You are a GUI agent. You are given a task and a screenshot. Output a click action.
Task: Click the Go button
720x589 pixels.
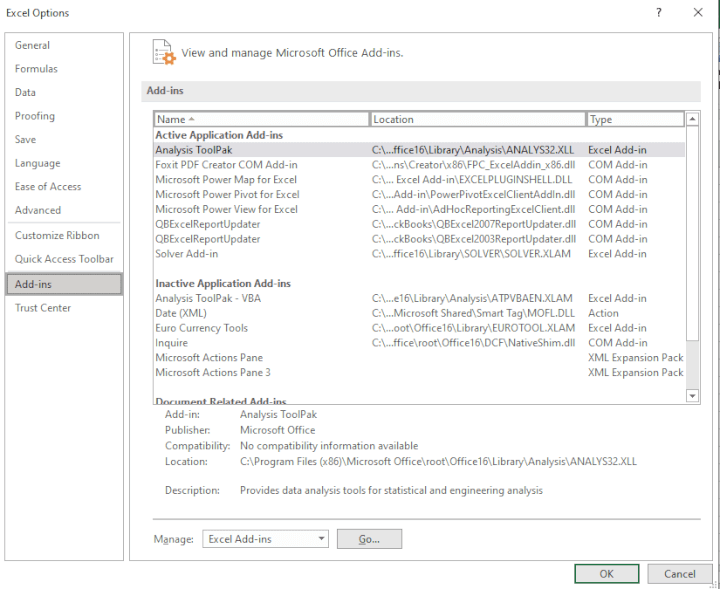pyautogui.click(x=369, y=539)
